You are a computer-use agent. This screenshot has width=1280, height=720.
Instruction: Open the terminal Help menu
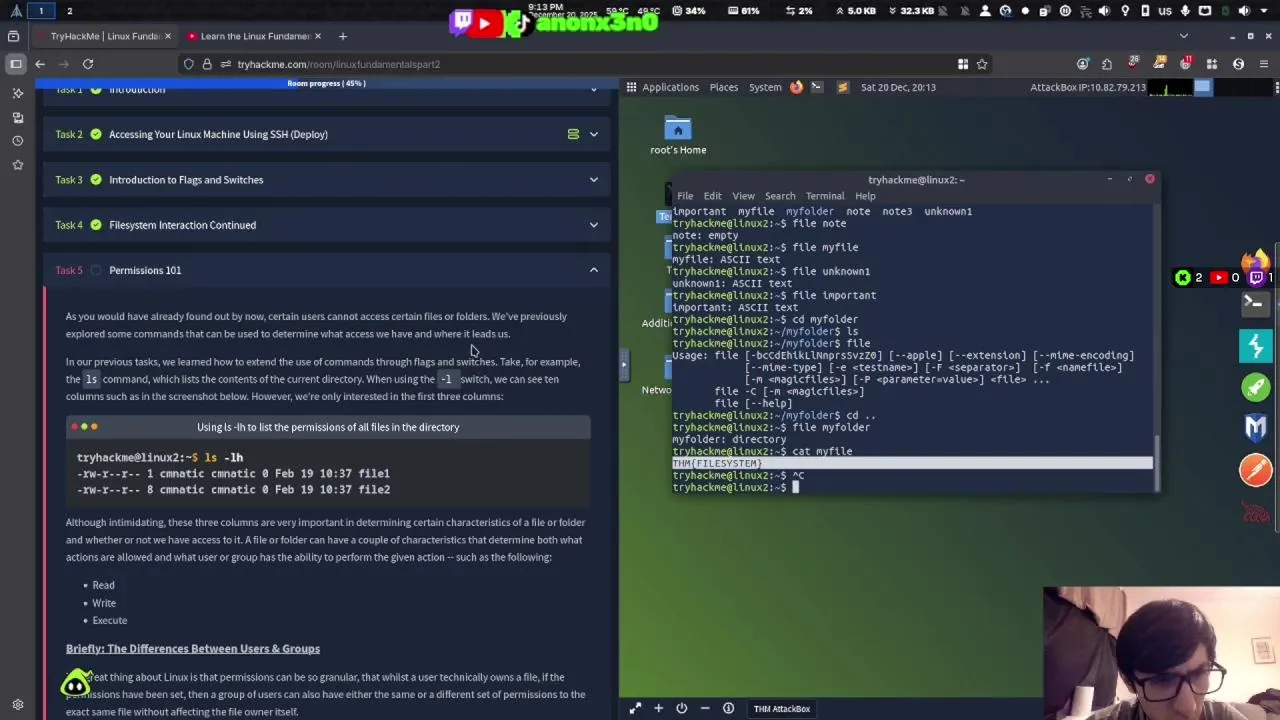(865, 196)
